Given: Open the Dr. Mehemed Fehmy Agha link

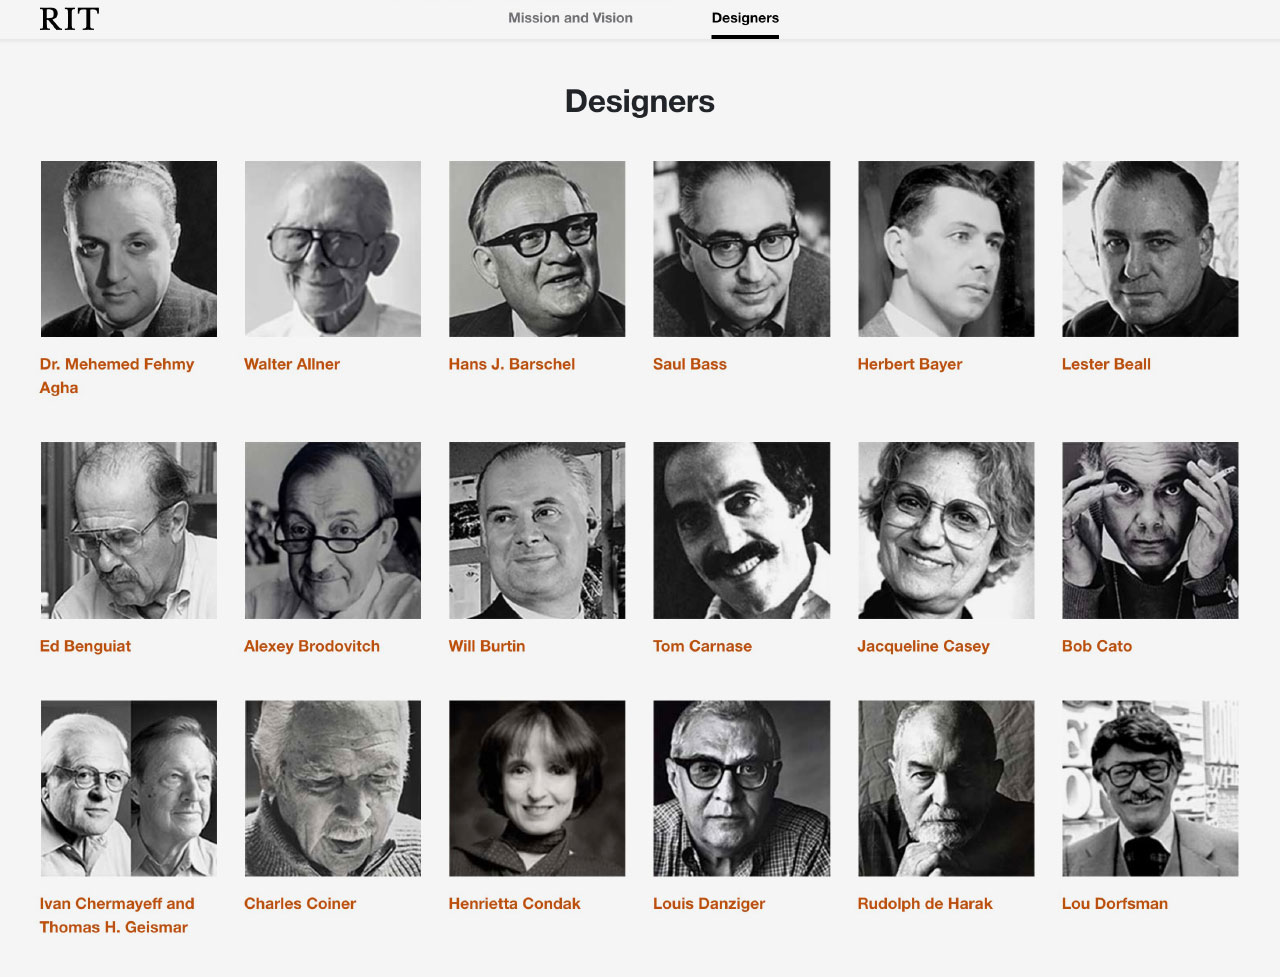Looking at the screenshot, I should pyautogui.click(x=117, y=376).
